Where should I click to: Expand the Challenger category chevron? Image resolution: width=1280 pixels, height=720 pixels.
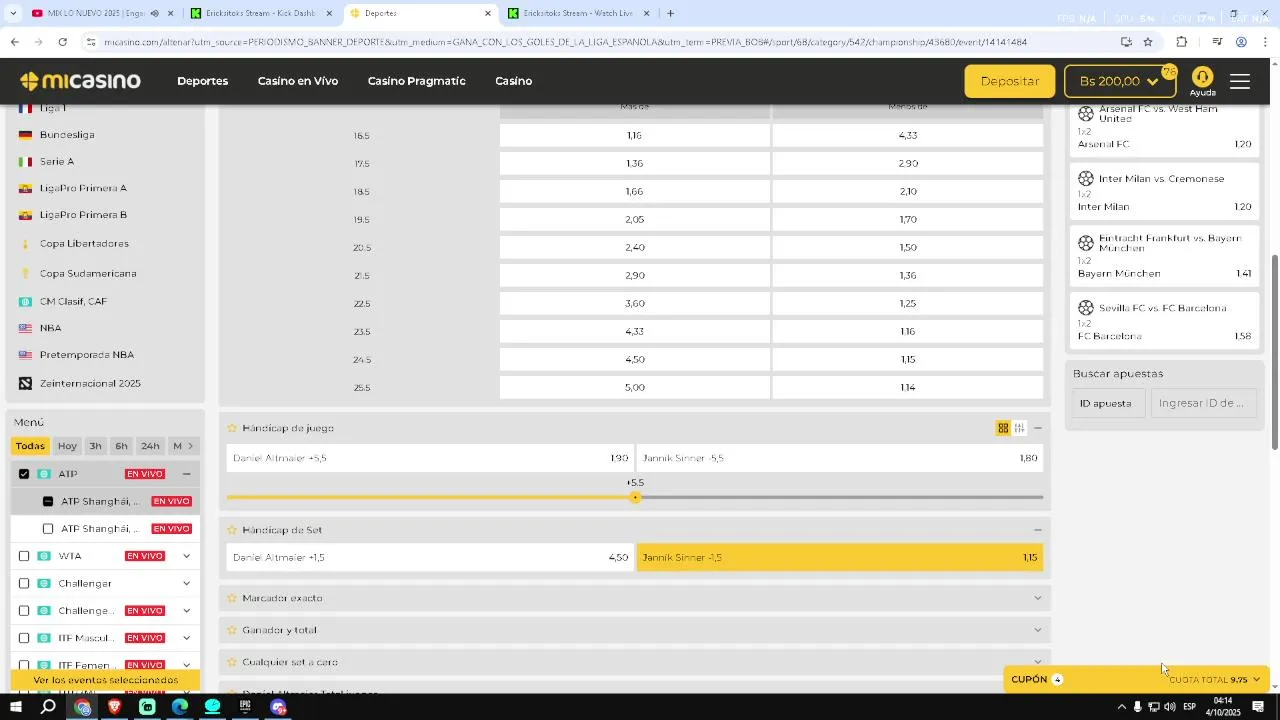click(187, 583)
